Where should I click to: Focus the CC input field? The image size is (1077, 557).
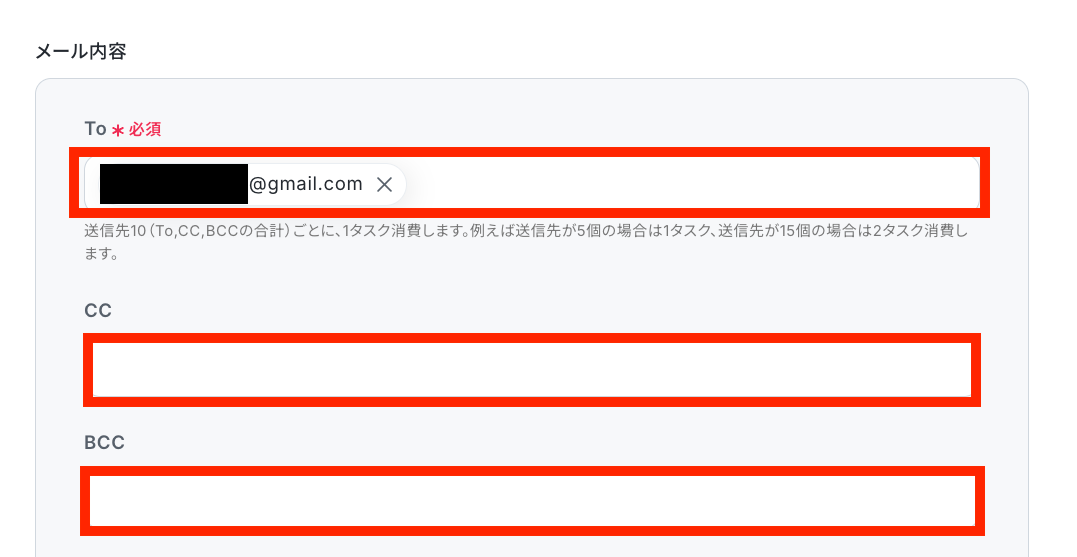click(532, 370)
